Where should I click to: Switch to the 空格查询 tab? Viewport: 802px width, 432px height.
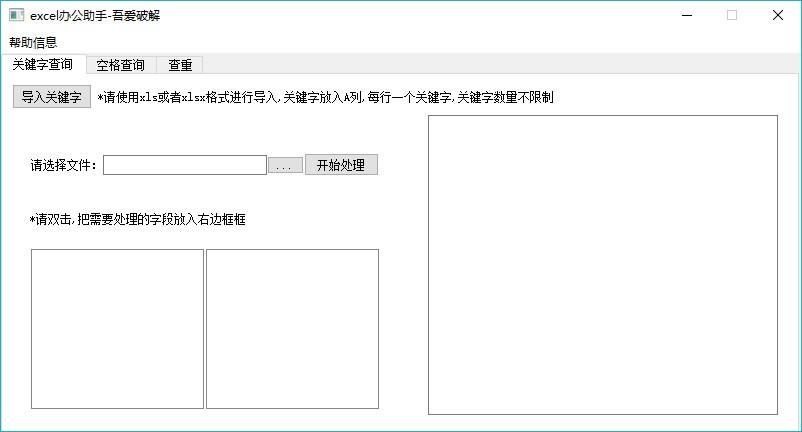point(121,65)
